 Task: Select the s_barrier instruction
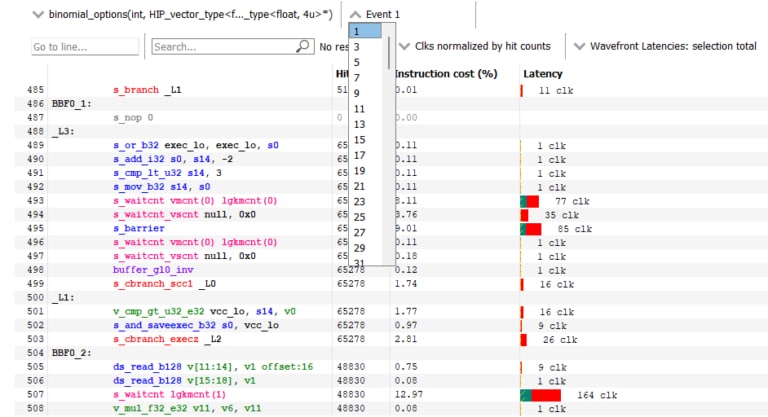tap(139, 228)
